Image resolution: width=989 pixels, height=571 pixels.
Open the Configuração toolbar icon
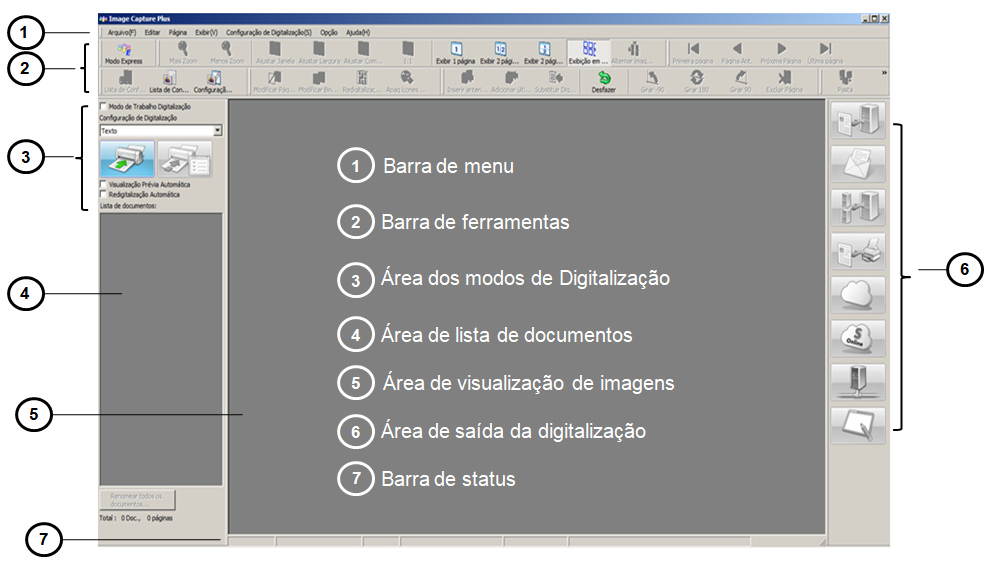tap(213, 80)
